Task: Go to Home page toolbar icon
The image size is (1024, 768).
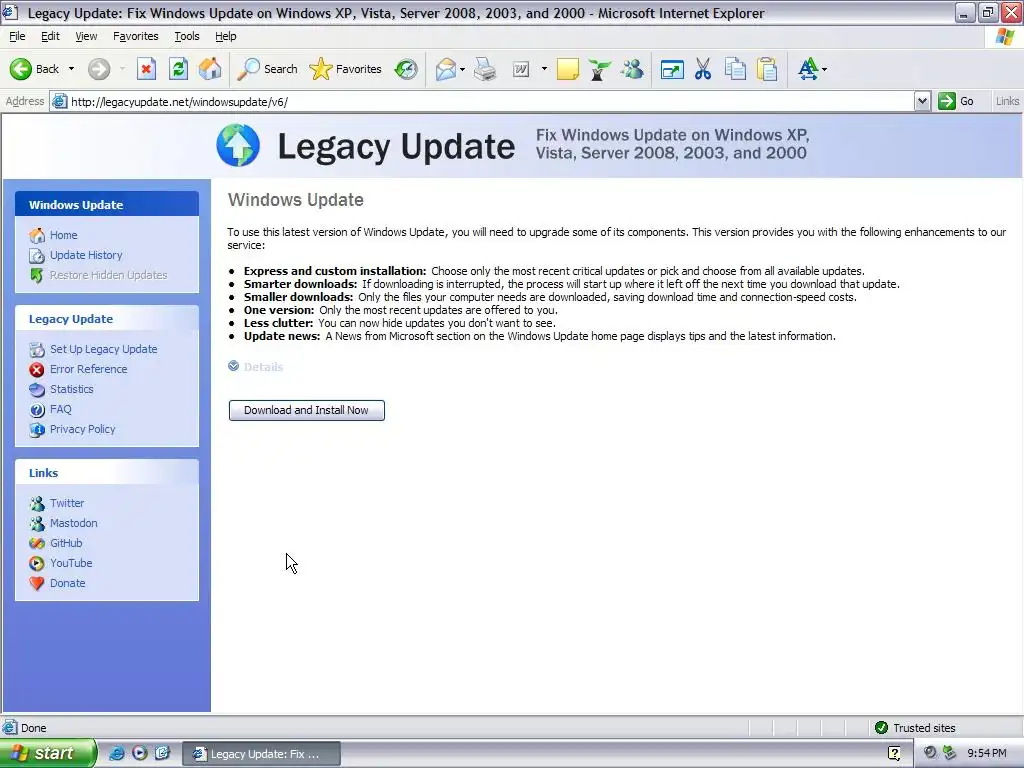Action: tap(210, 69)
